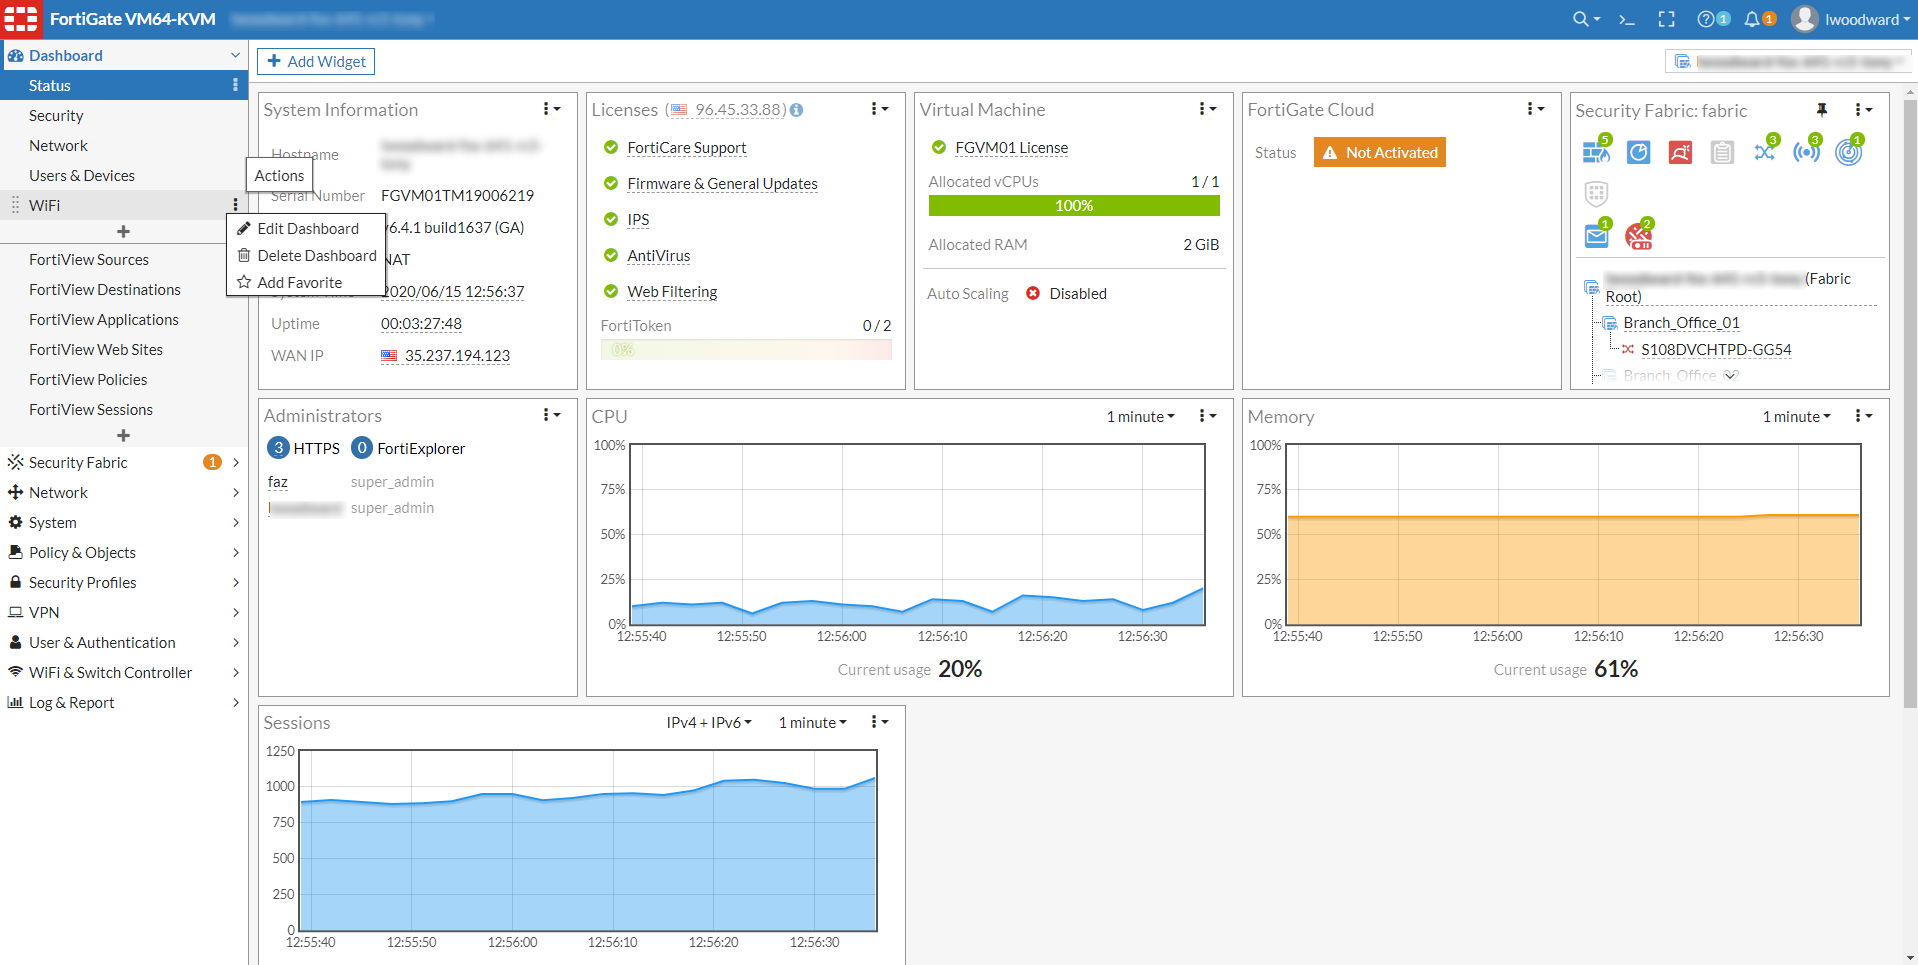
Task: Click the Allocated vCPUs usage bar
Action: click(x=1073, y=205)
